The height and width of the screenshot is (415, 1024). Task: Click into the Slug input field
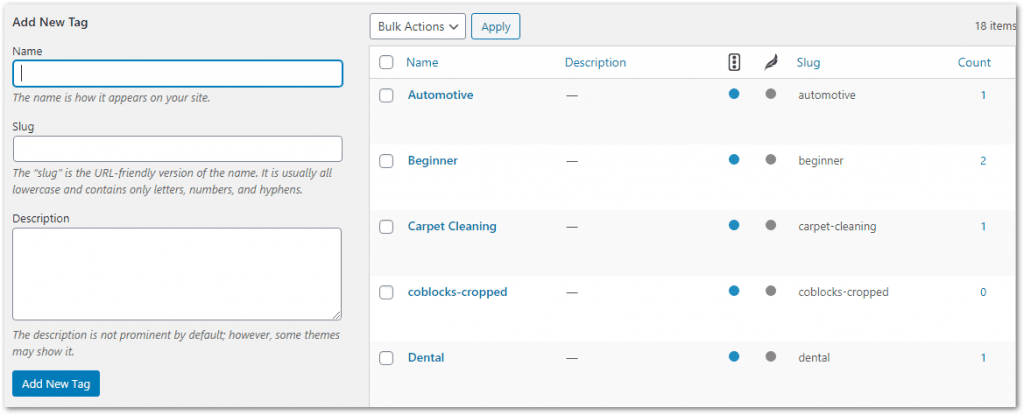(x=177, y=149)
